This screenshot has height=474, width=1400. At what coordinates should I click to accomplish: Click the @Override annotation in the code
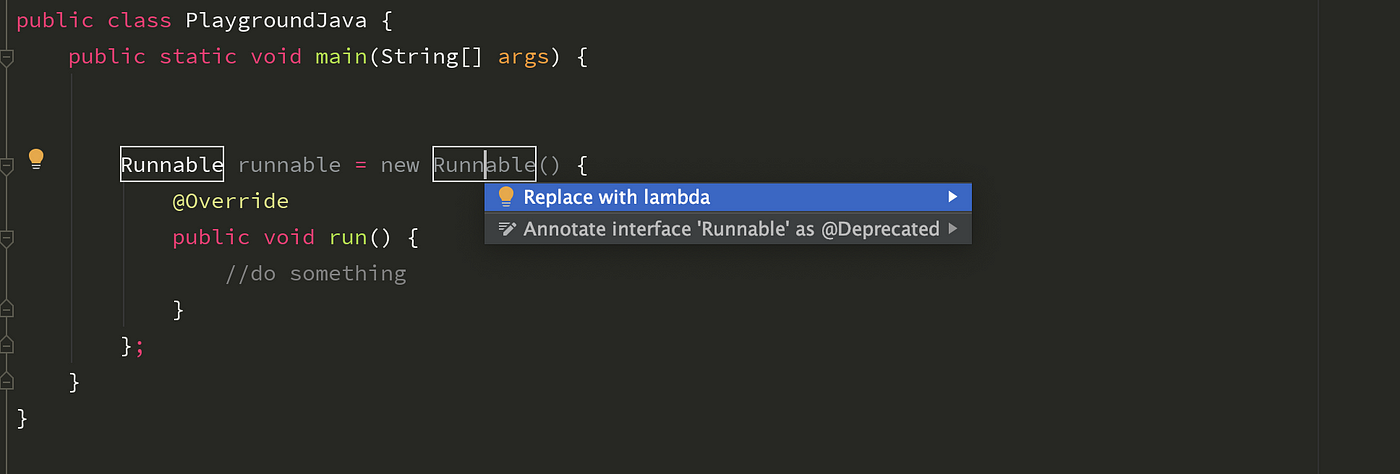pyautogui.click(x=230, y=201)
